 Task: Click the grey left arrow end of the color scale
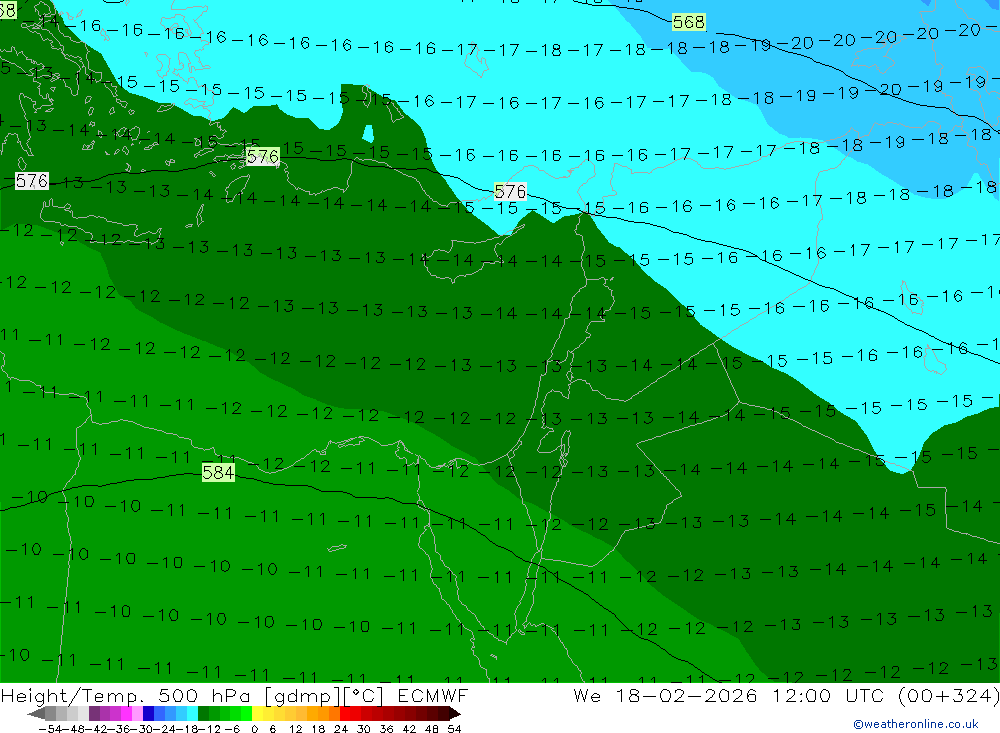[36, 714]
